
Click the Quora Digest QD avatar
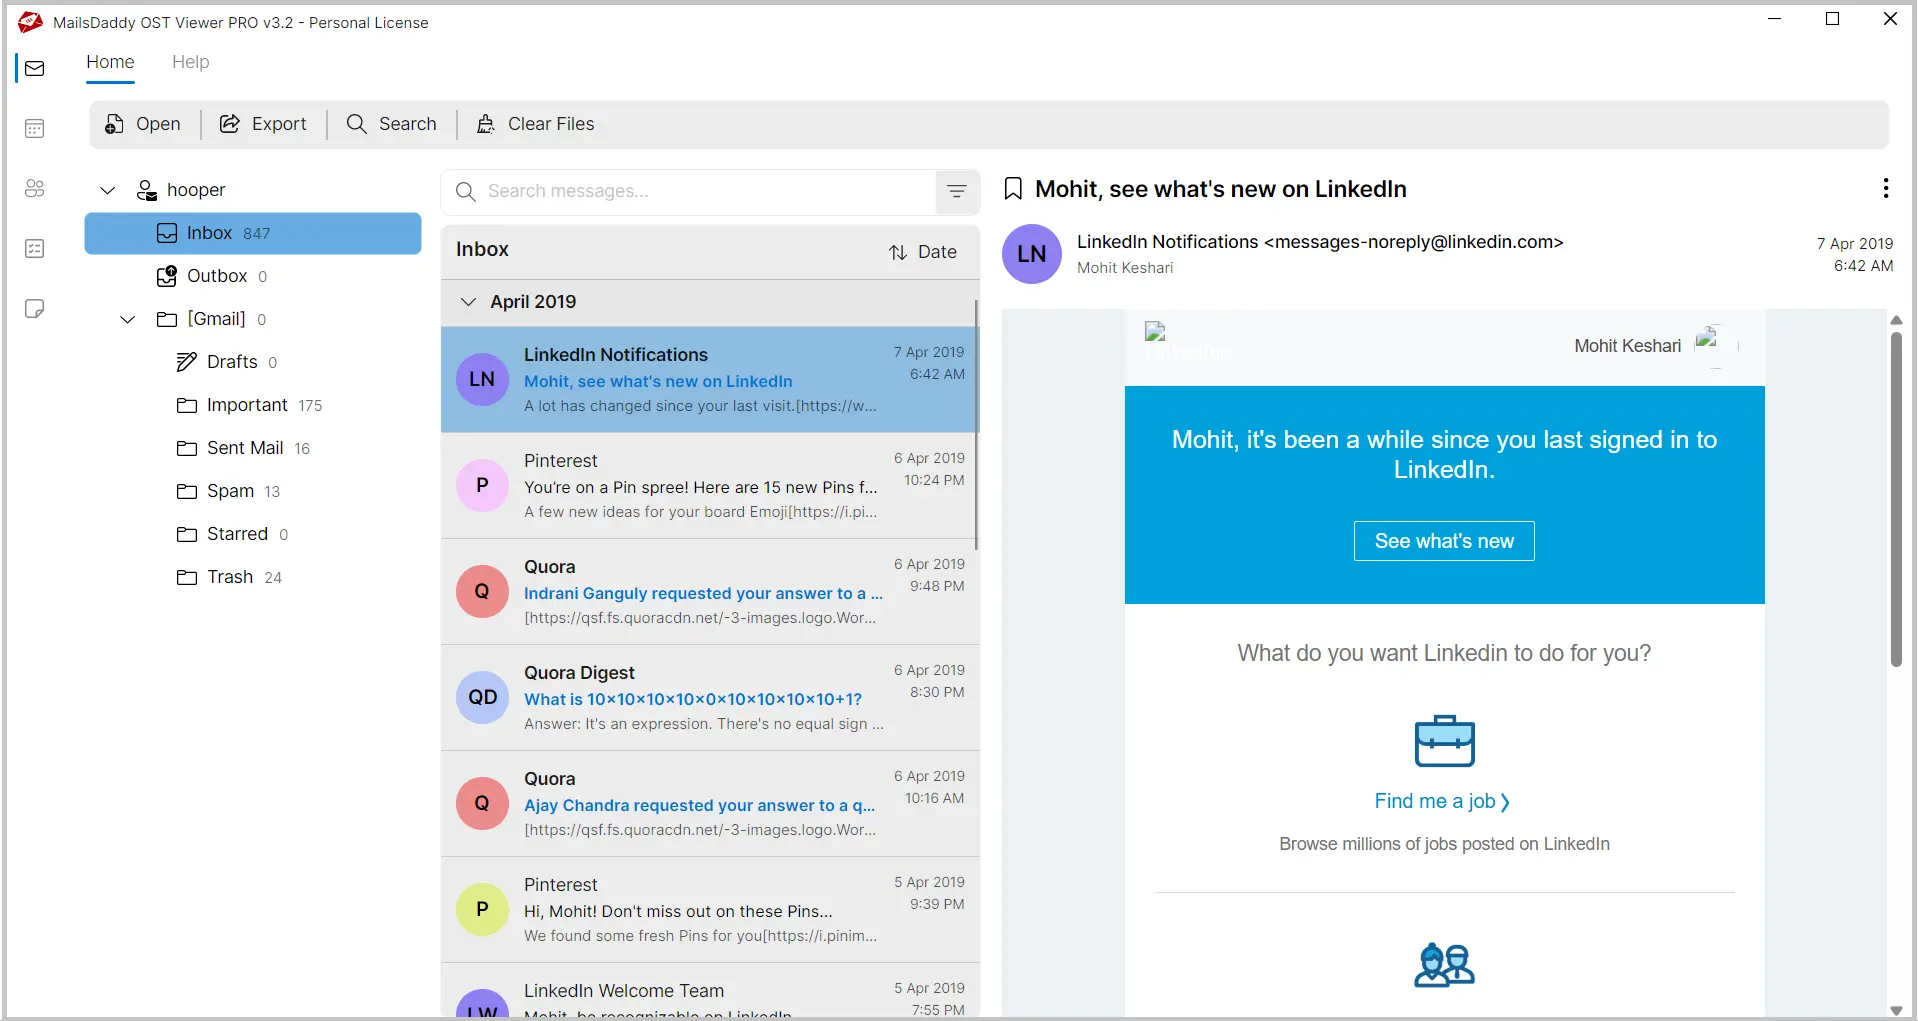click(482, 697)
